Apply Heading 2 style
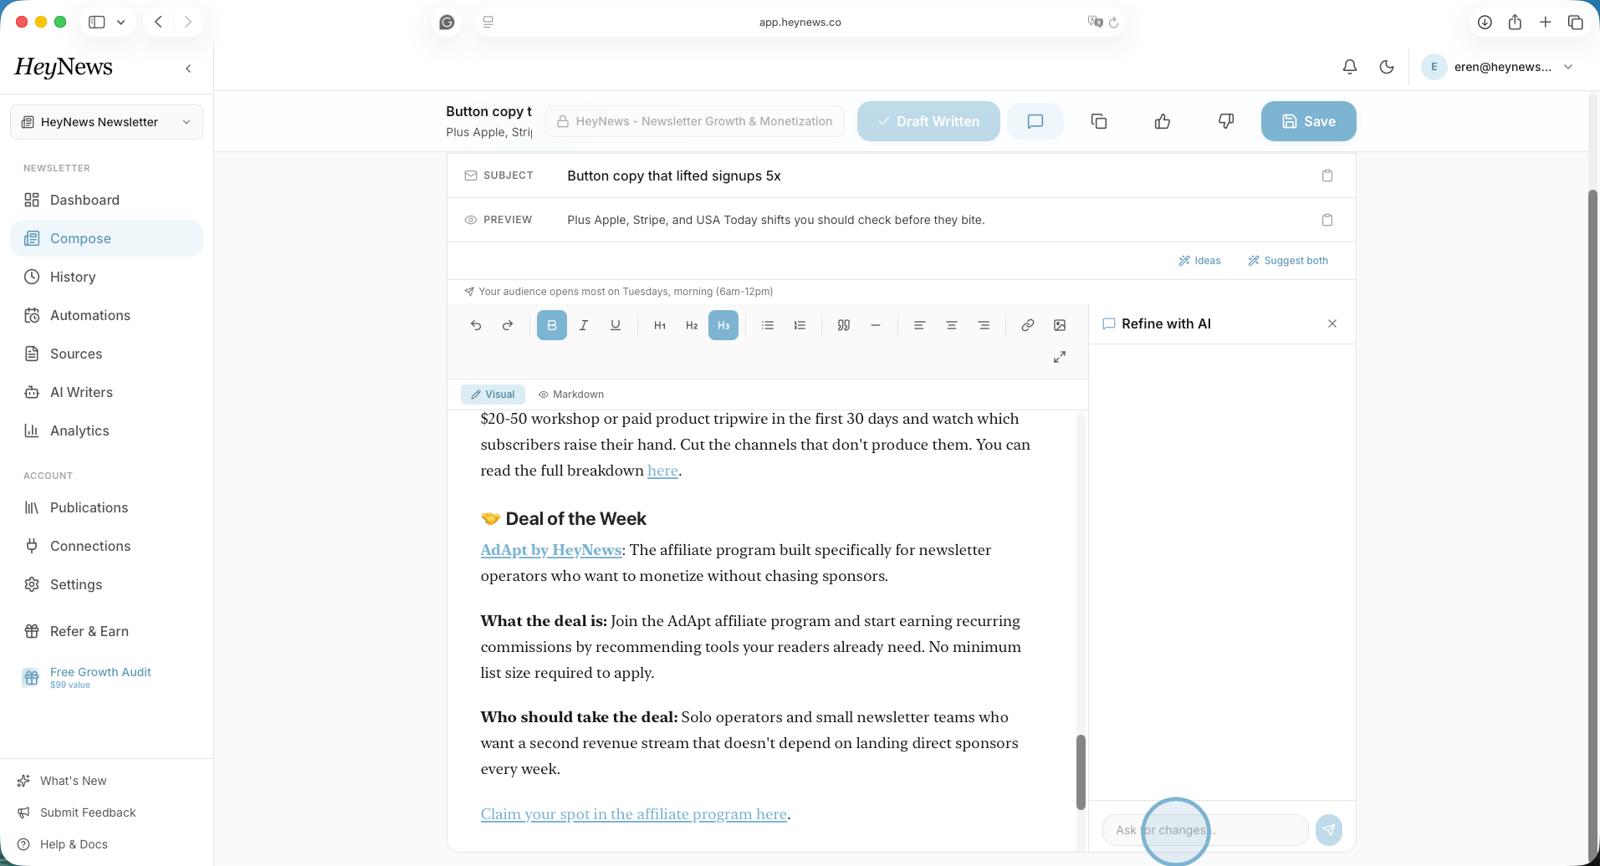This screenshot has width=1600, height=866. pyautogui.click(x=692, y=325)
